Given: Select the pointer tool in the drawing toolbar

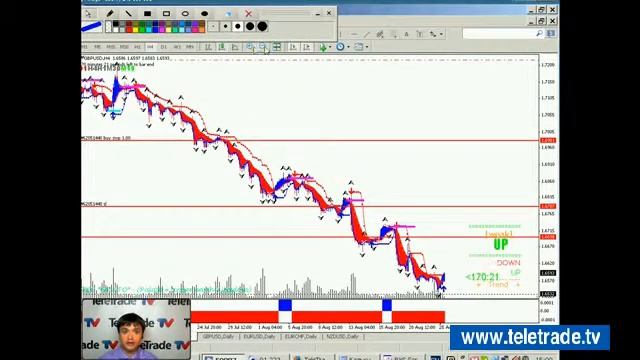Looking at the screenshot, I should pos(88,14).
